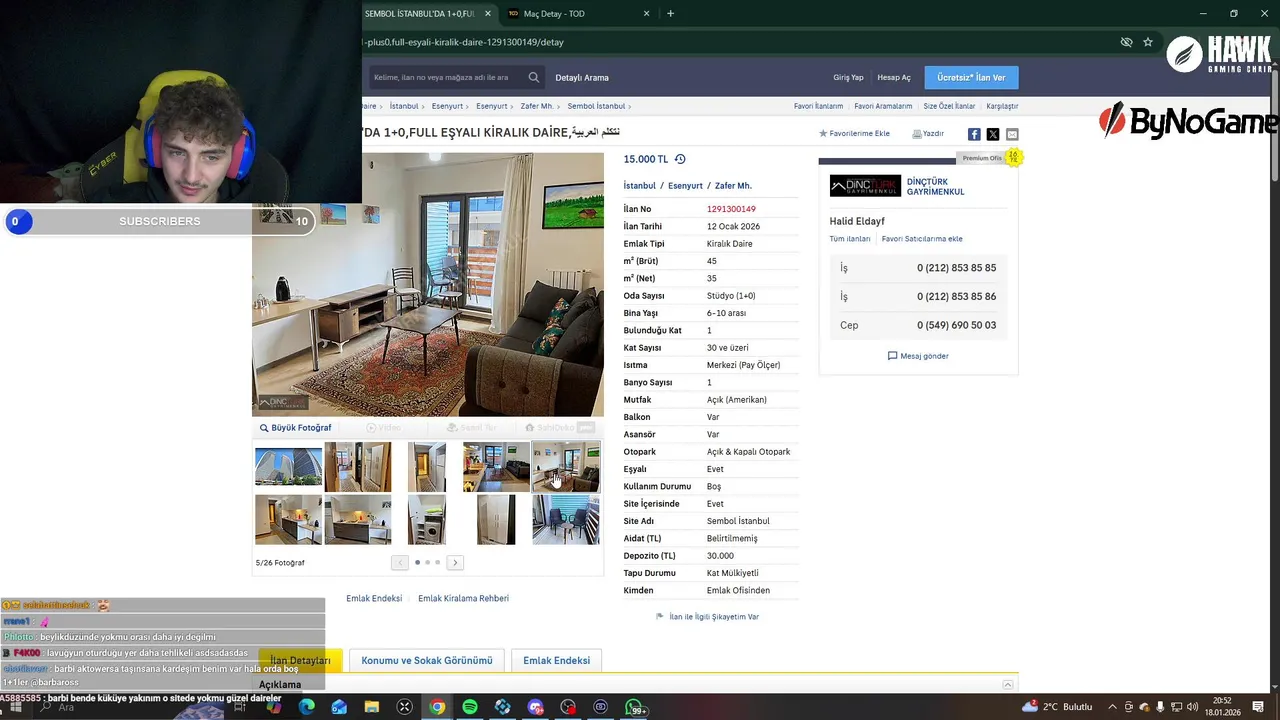Click the Mesaj gönder chat icon

893,356
